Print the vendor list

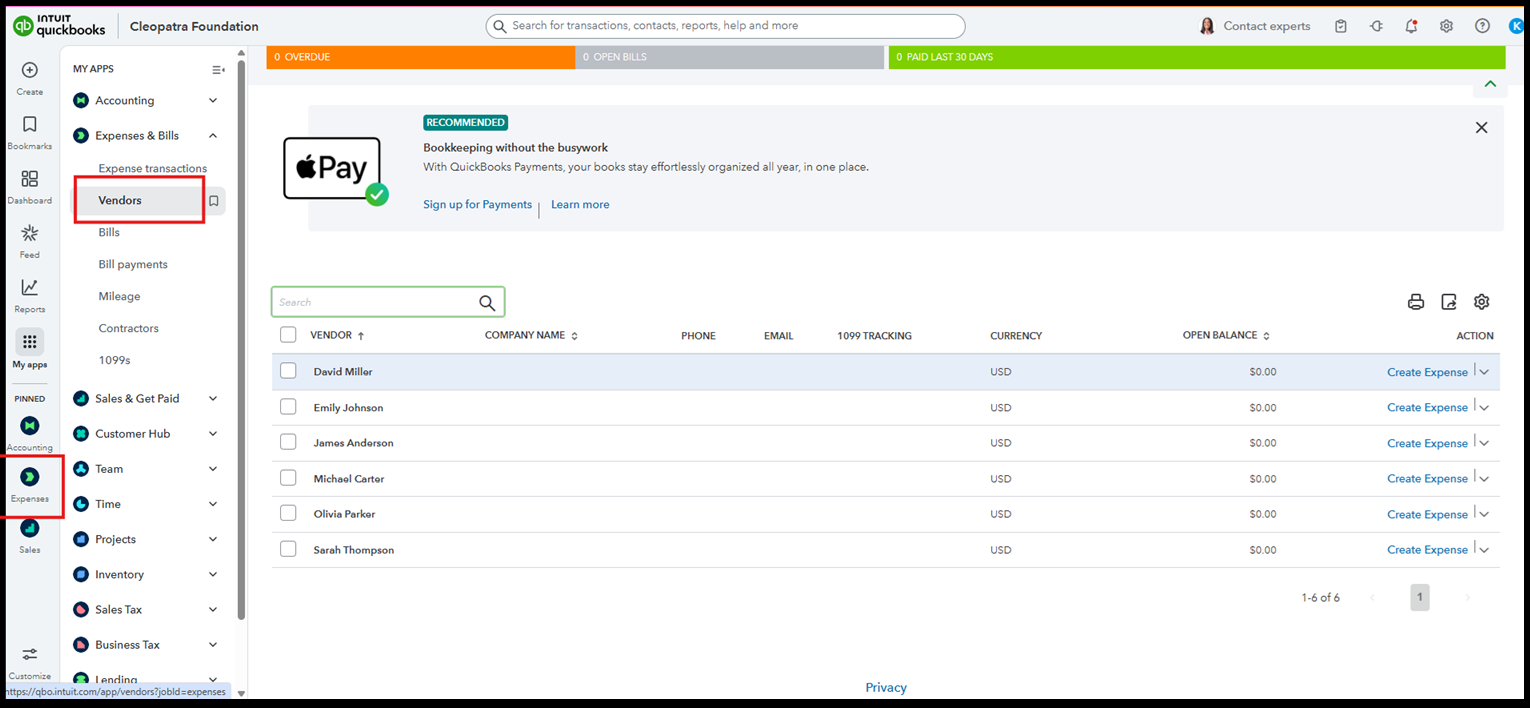1416,302
